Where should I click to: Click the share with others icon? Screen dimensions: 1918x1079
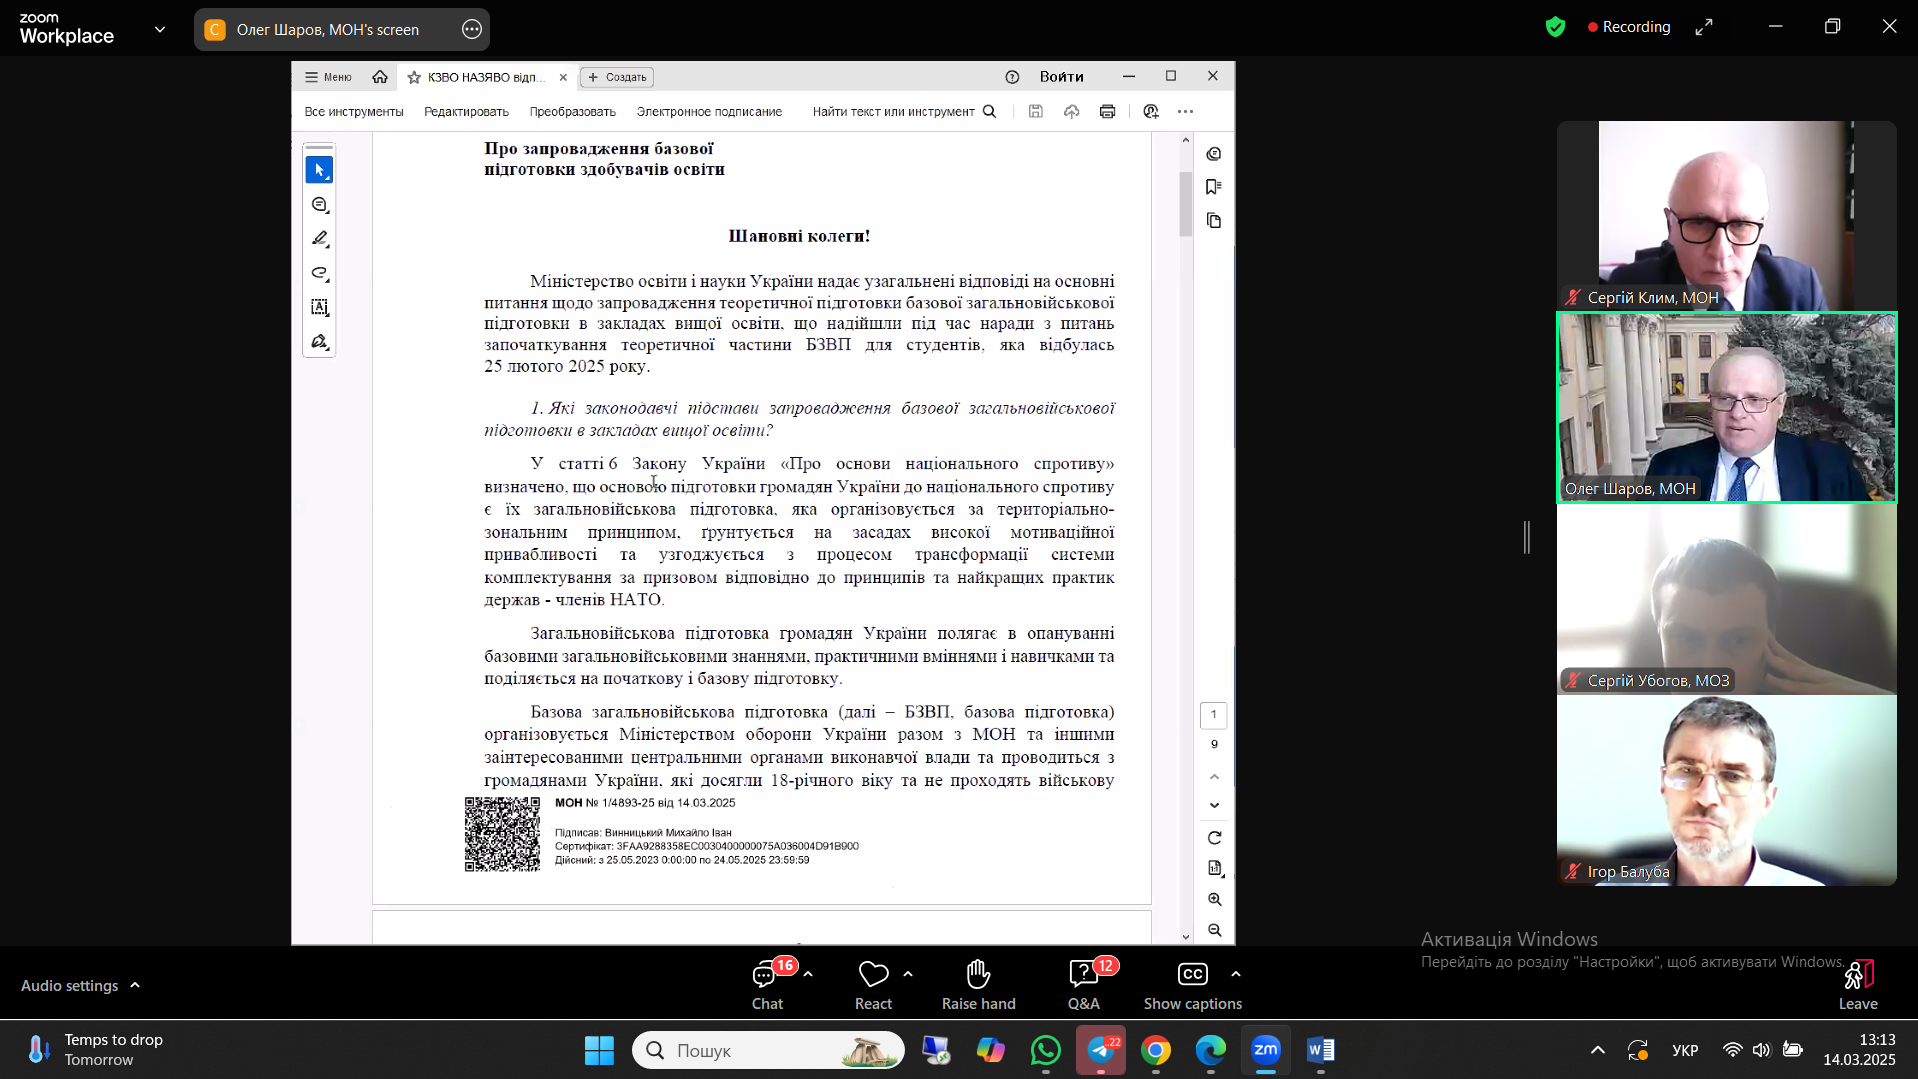[x=1151, y=112]
